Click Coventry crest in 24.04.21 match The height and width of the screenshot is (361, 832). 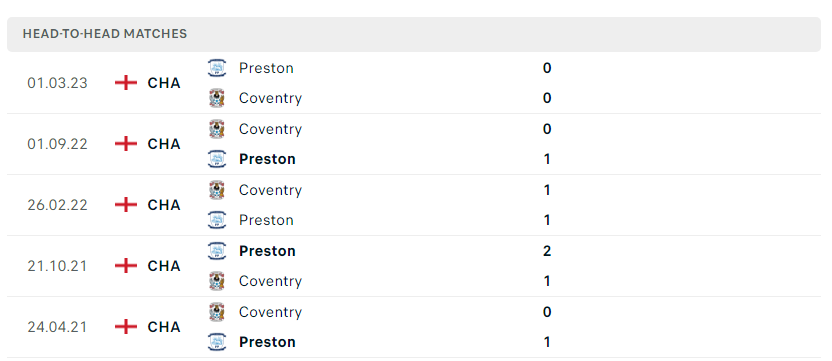[x=216, y=312]
